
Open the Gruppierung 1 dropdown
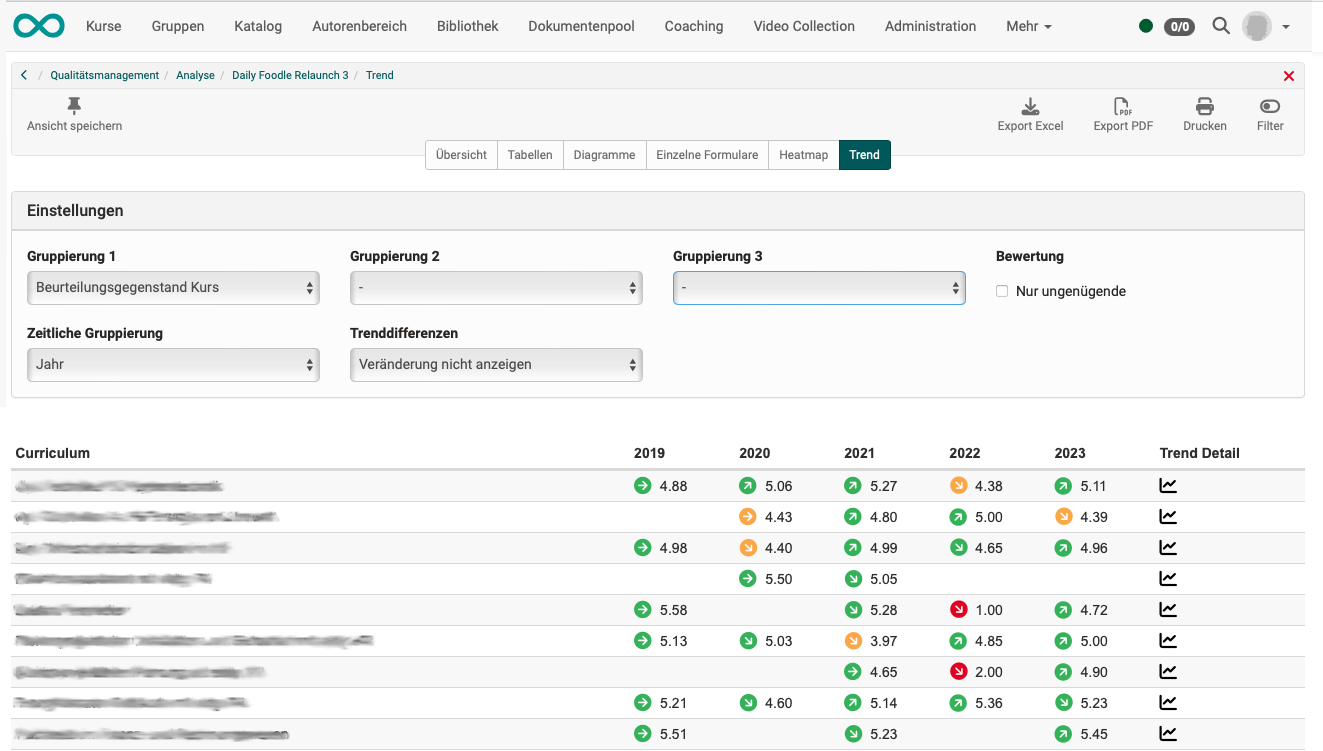point(173,287)
